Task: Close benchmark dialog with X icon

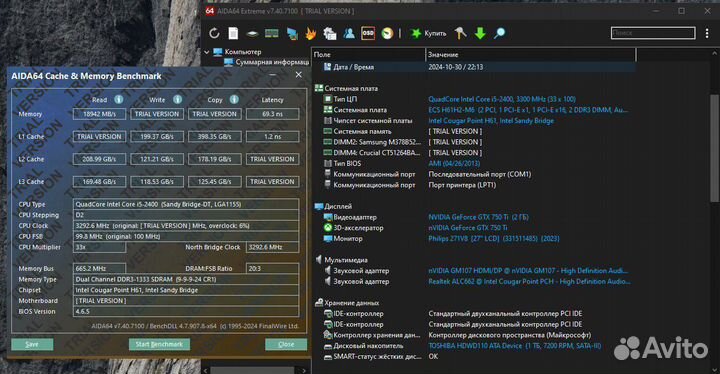Action: (x=298, y=74)
